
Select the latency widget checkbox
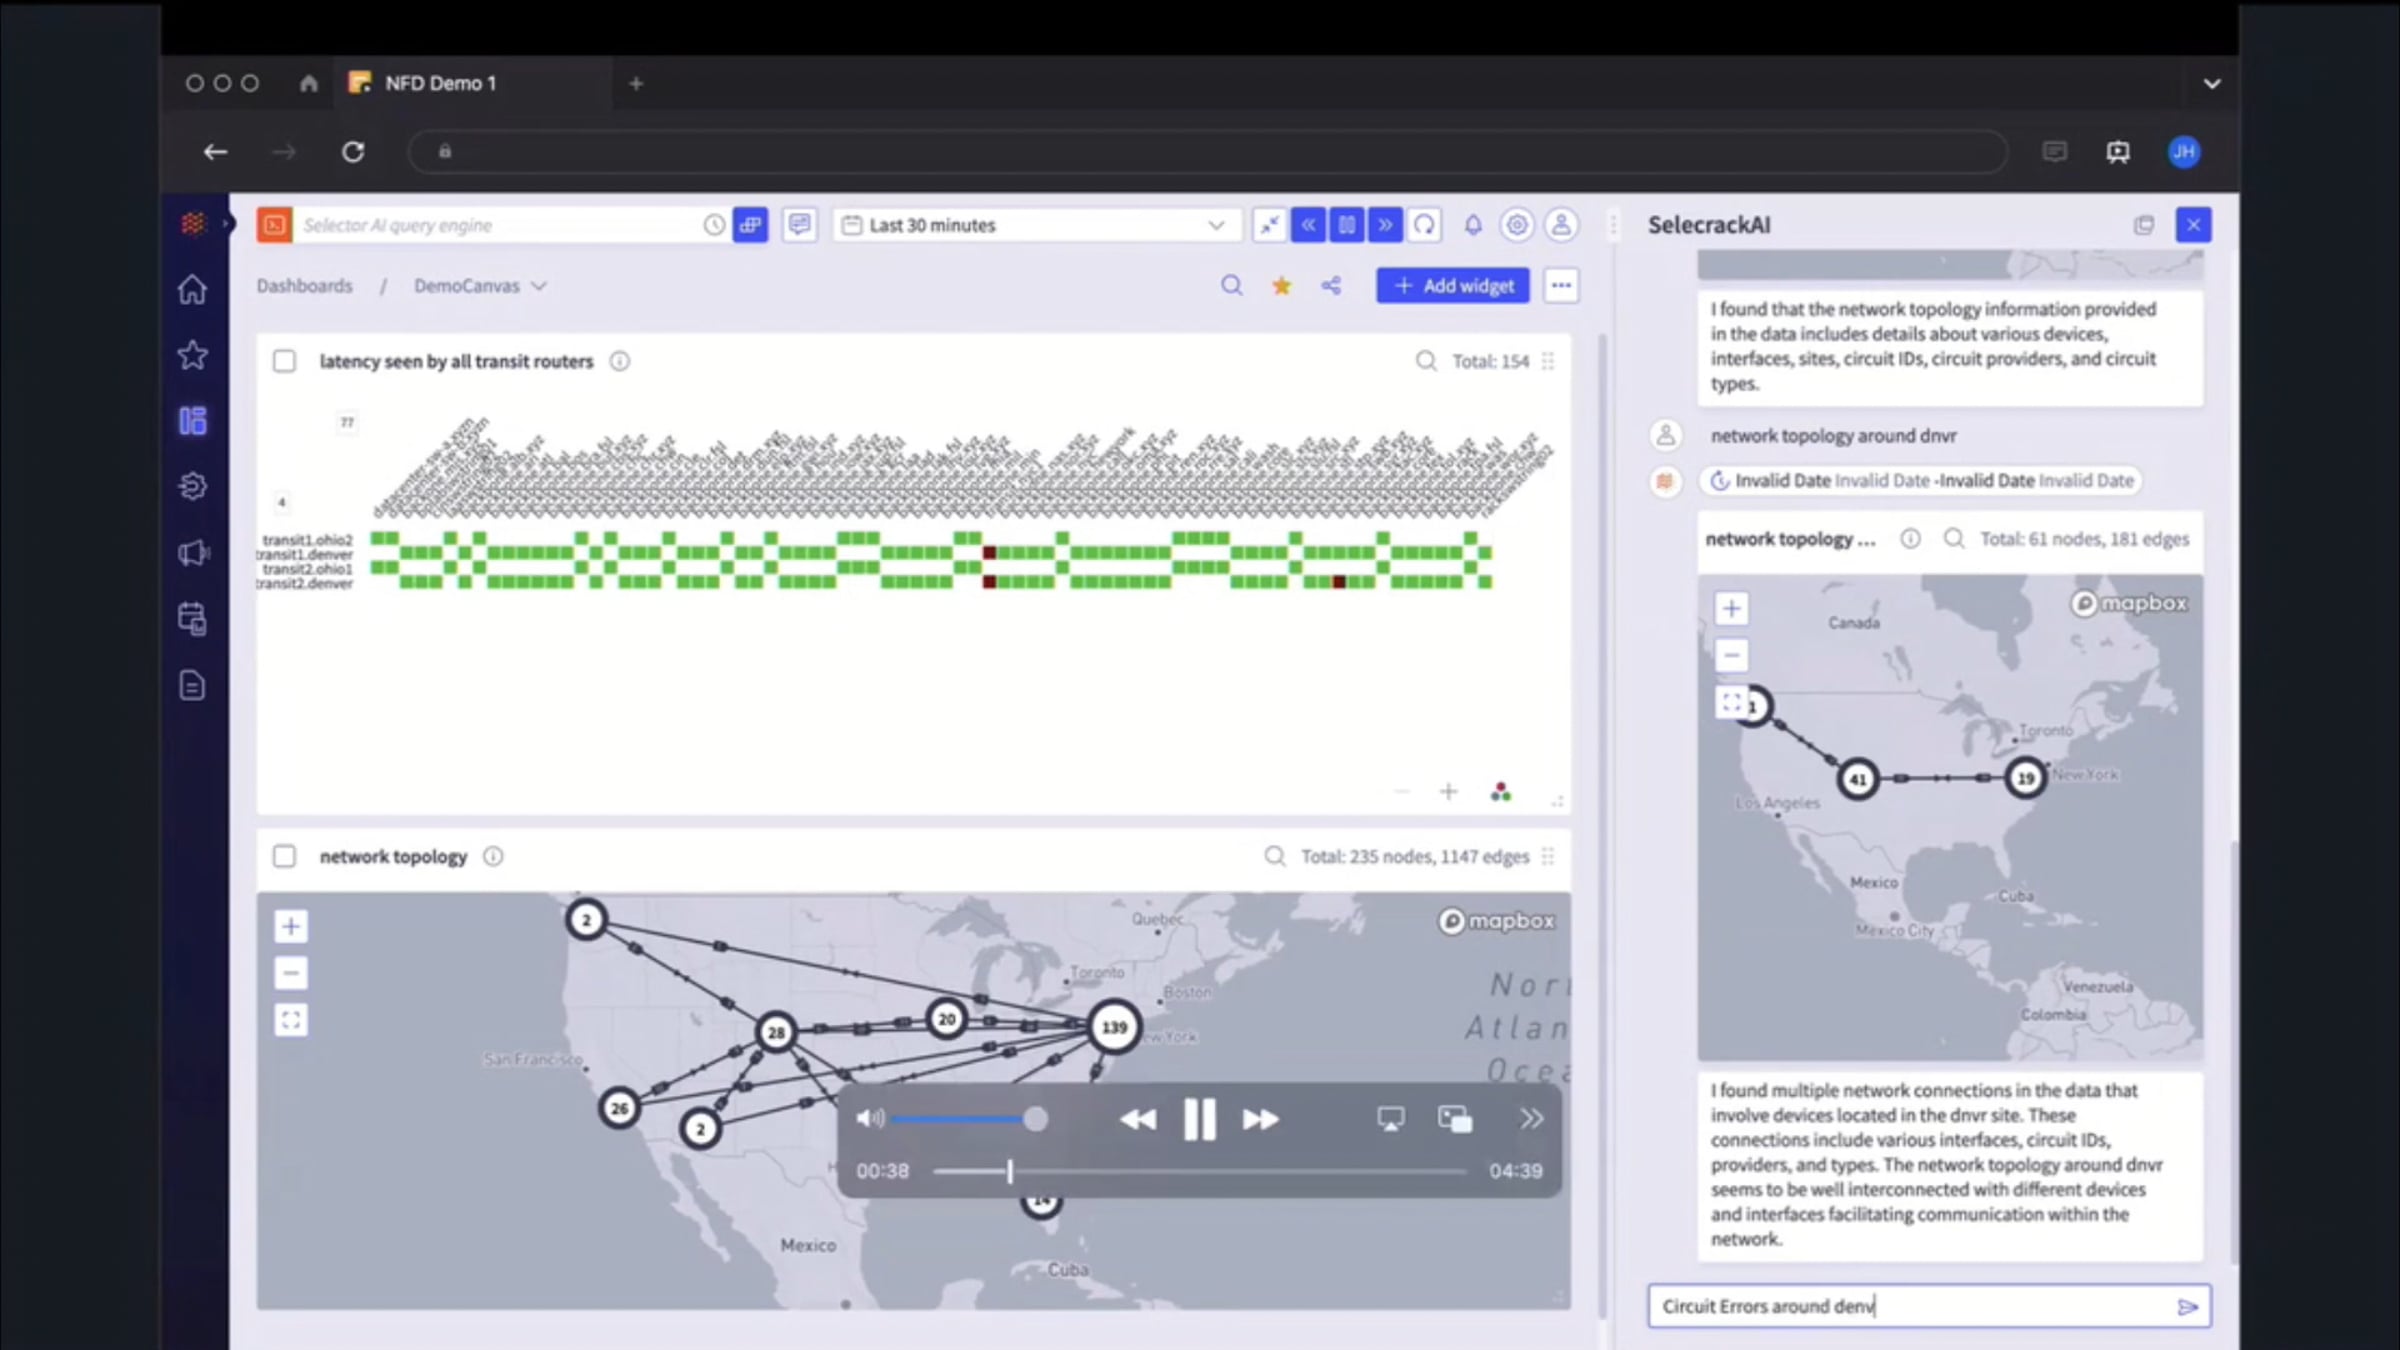(x=285, y=361)
